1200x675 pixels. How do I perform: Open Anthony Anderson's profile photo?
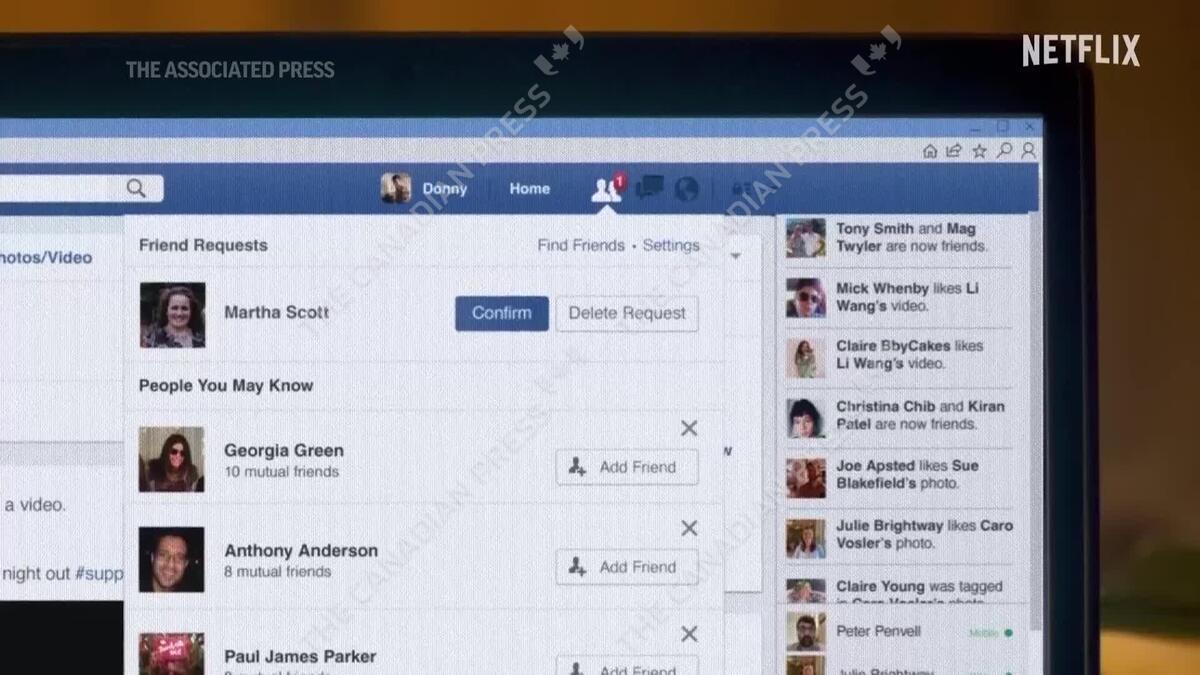(x=171, y=559)
